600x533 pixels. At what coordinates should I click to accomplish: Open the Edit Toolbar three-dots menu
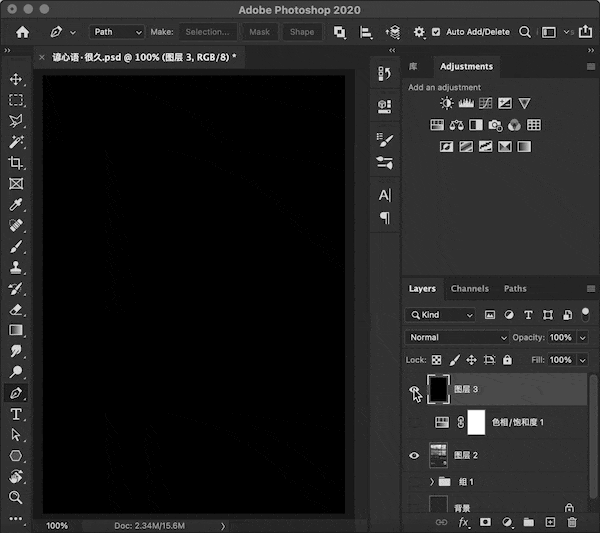coord(16,518)
